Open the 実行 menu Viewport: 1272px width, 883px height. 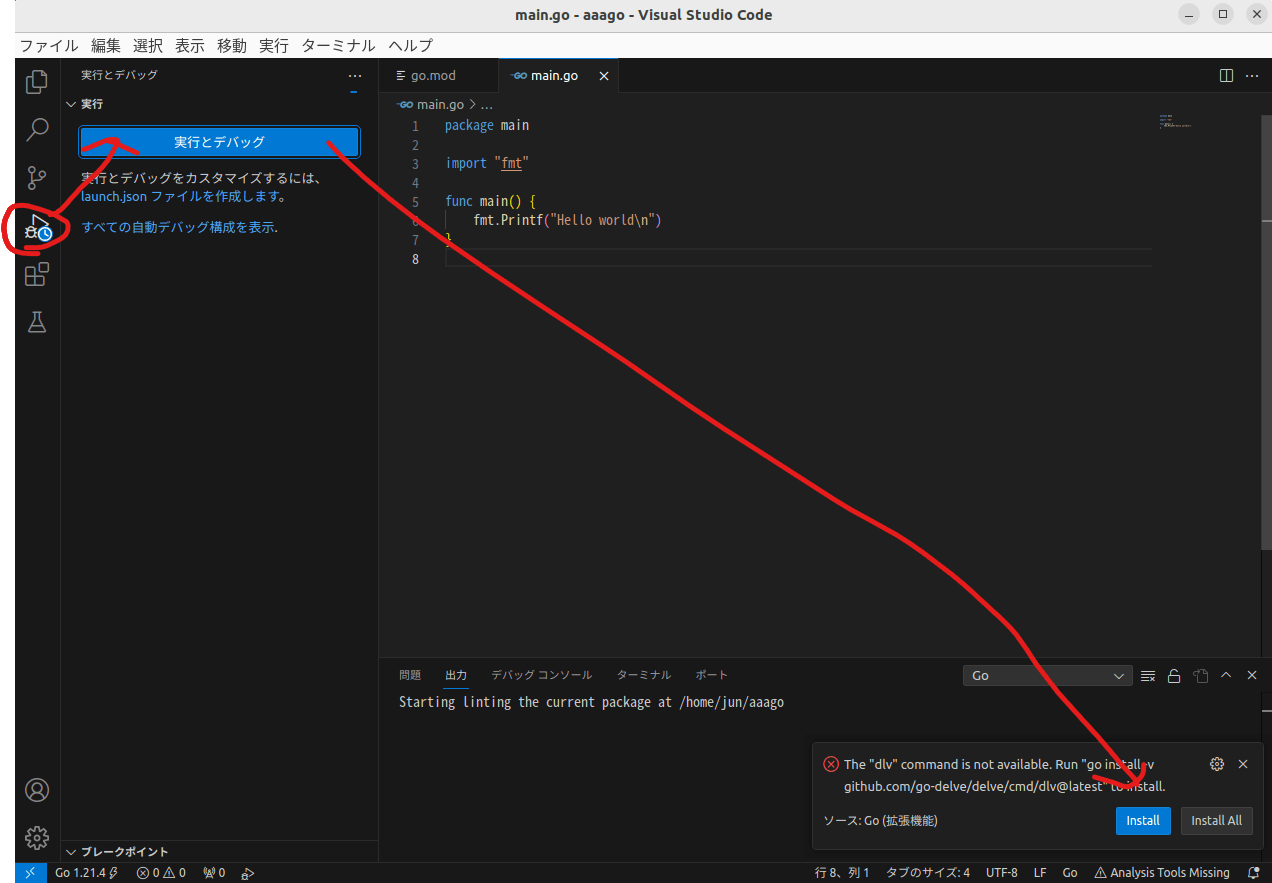coord(274,45)
